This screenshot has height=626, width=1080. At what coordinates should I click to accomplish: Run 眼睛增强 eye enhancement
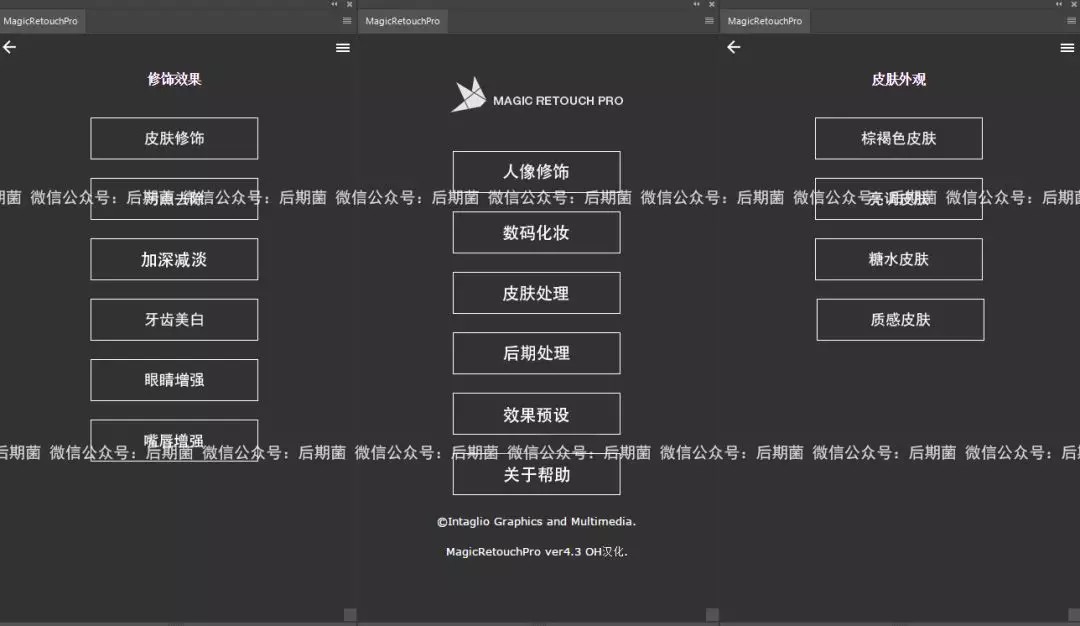174,380
